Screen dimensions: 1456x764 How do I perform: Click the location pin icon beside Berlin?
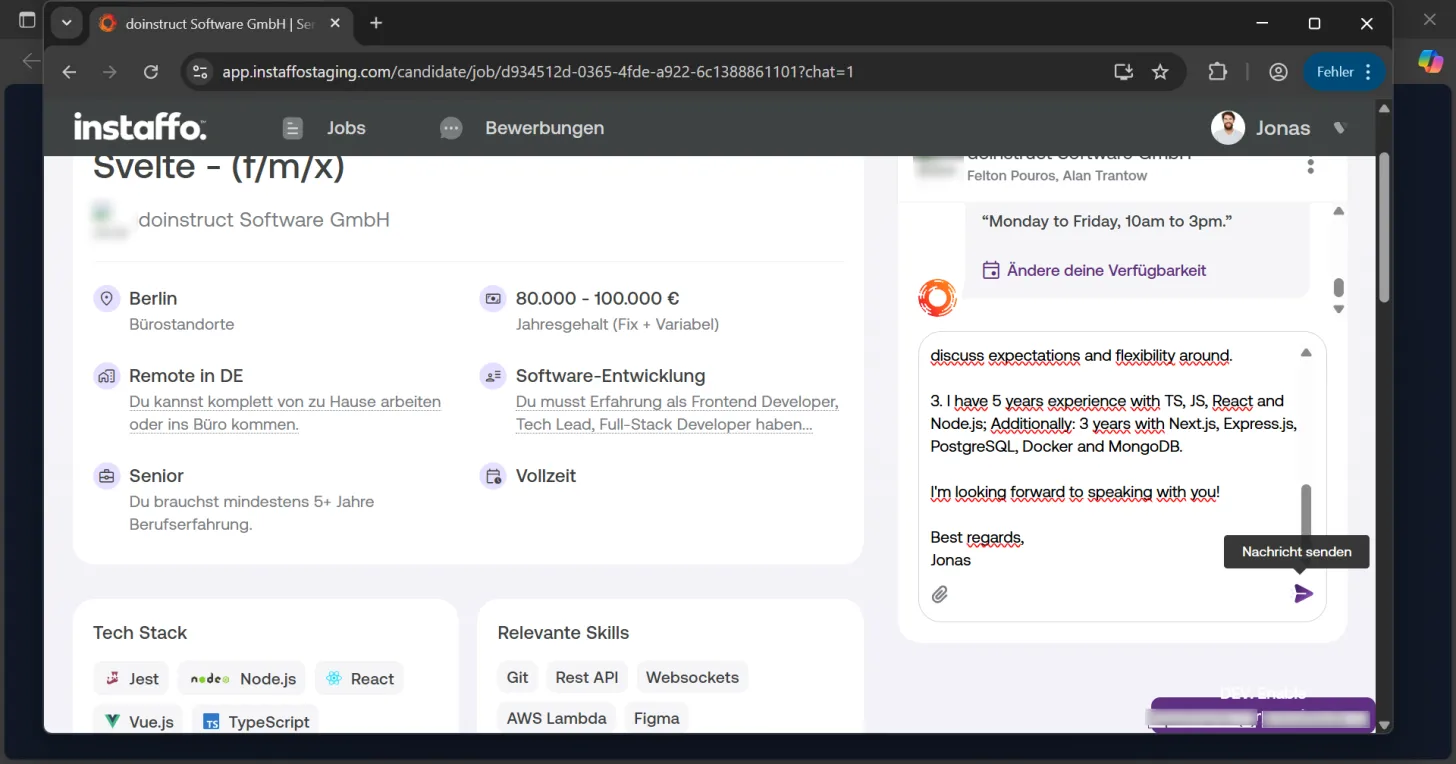(x=106, y=298)
